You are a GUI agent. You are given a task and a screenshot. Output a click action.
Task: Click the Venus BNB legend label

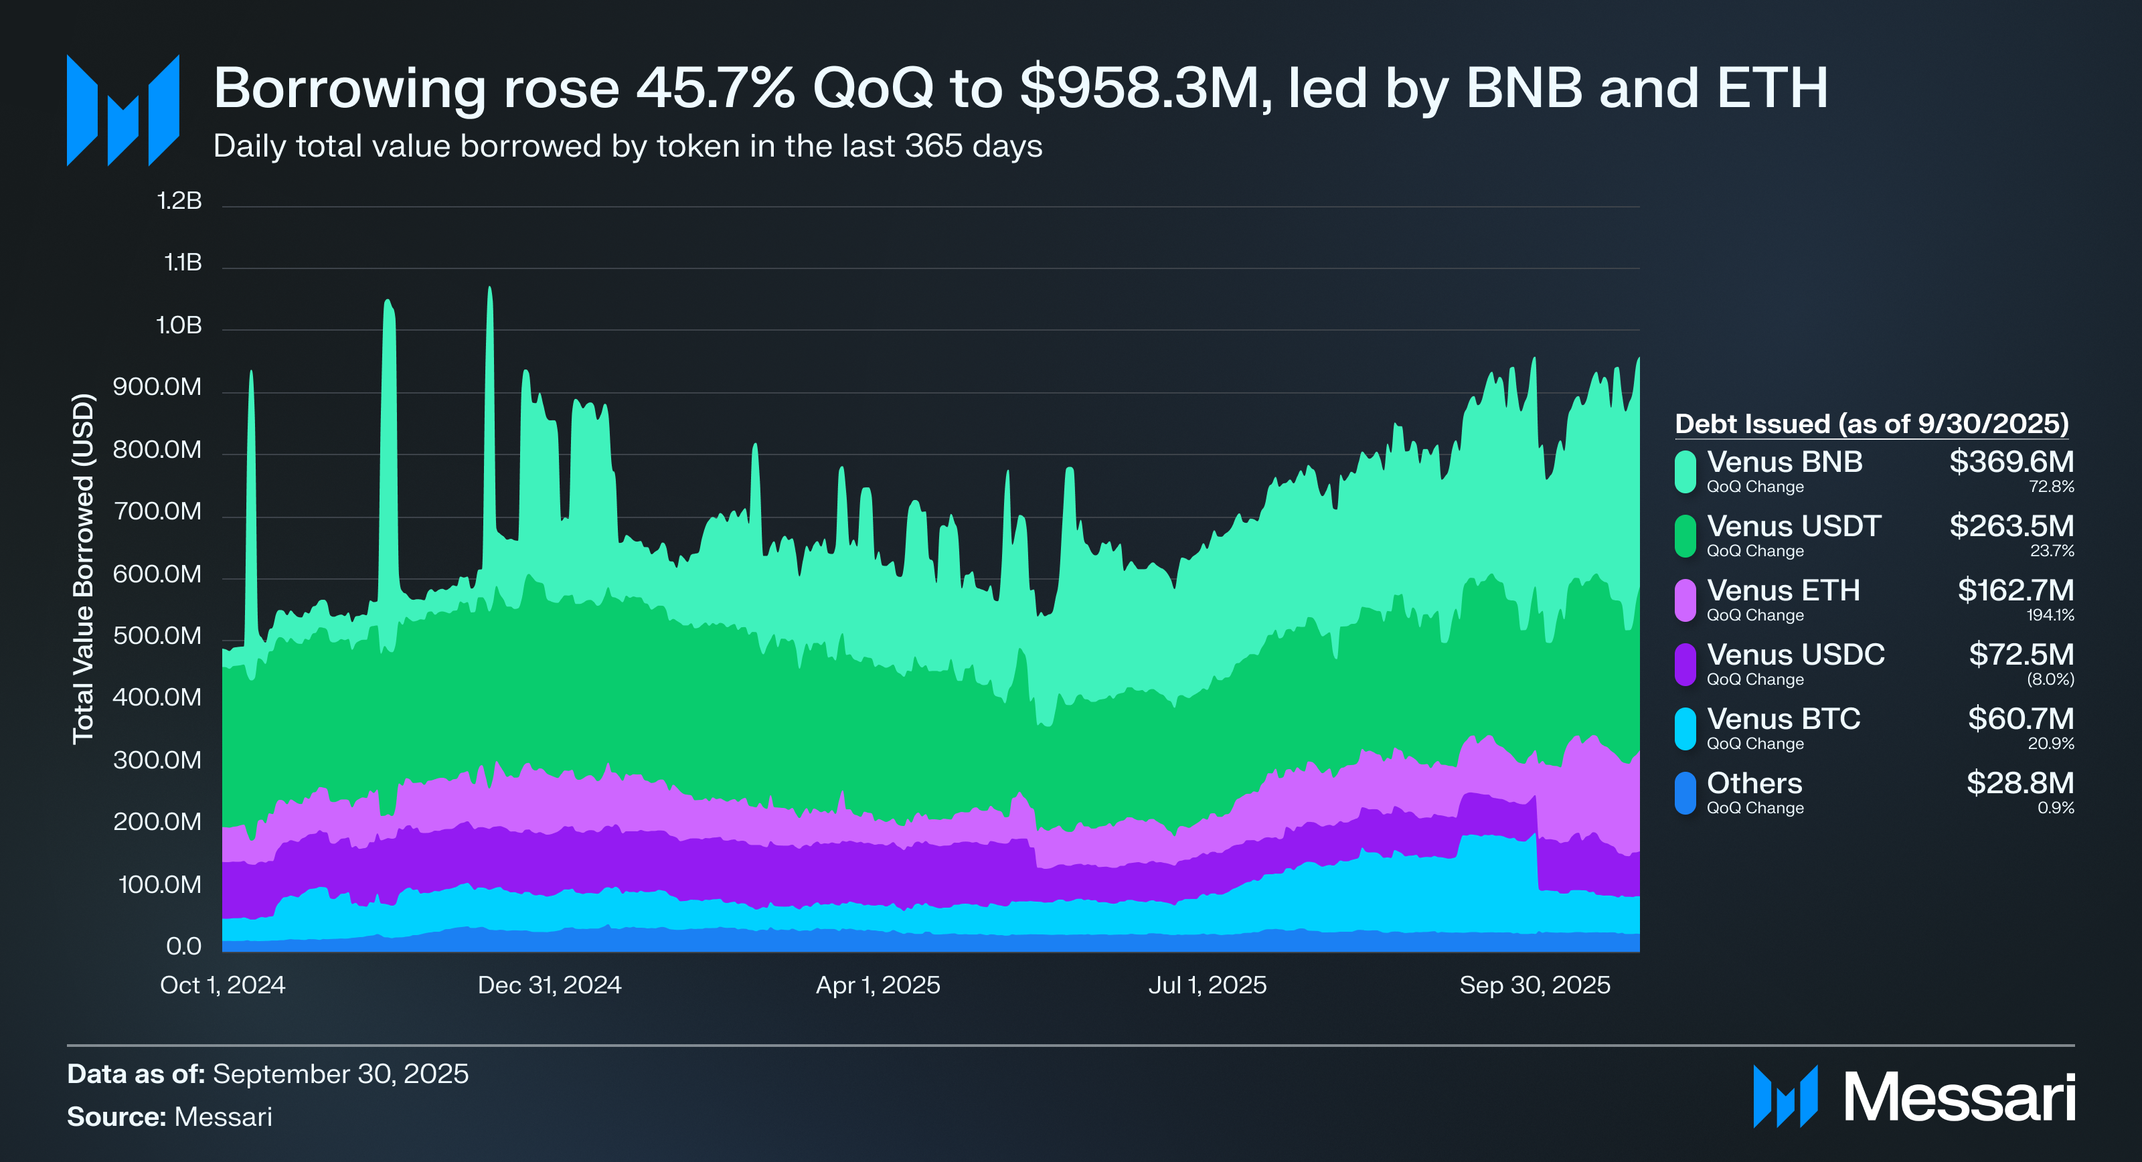[1784, 462]
